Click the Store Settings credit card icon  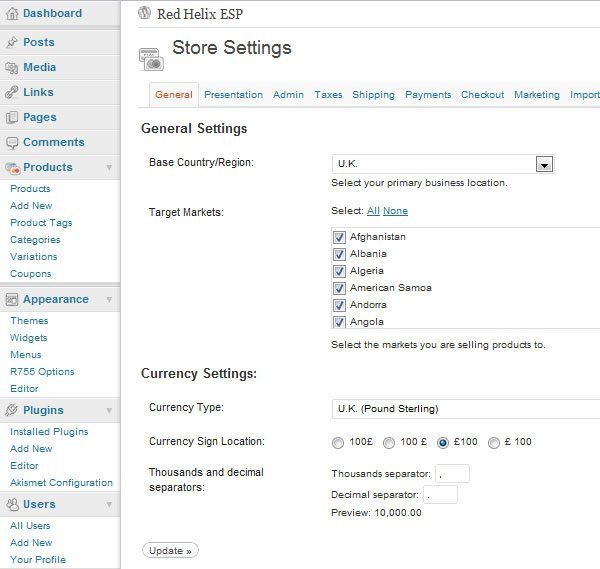[x=151, y=59]
